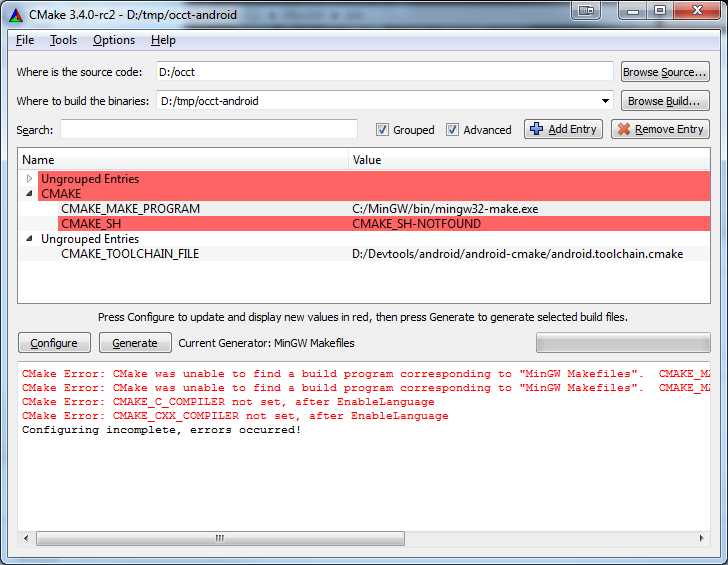
Task: Collapse the CMAKE group
Action: click(x=29, y=194)
